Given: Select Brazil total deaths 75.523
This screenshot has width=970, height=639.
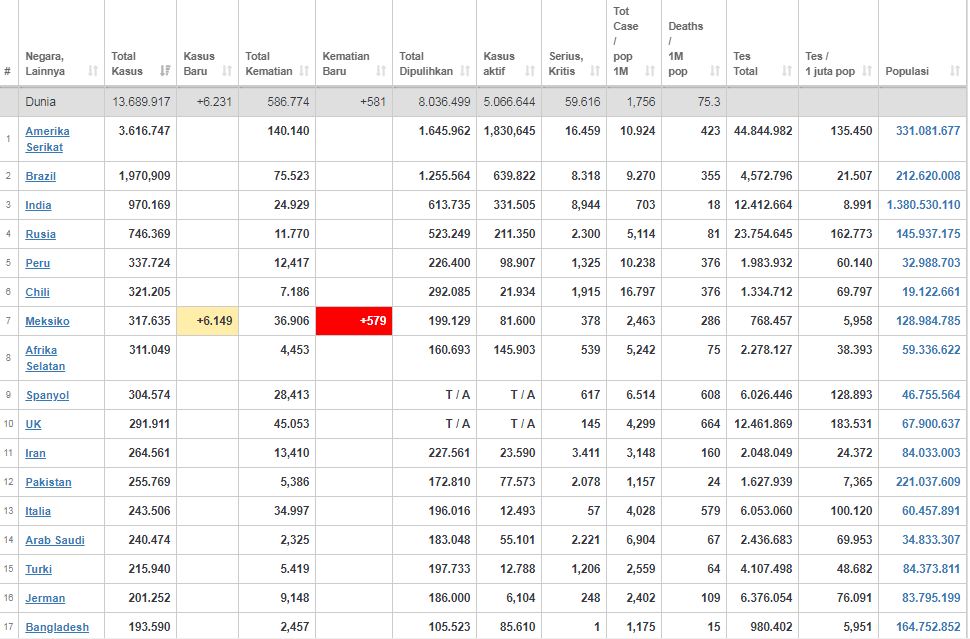Looking at the screenshot, I should pyautogui.click(x=291, y=176).
